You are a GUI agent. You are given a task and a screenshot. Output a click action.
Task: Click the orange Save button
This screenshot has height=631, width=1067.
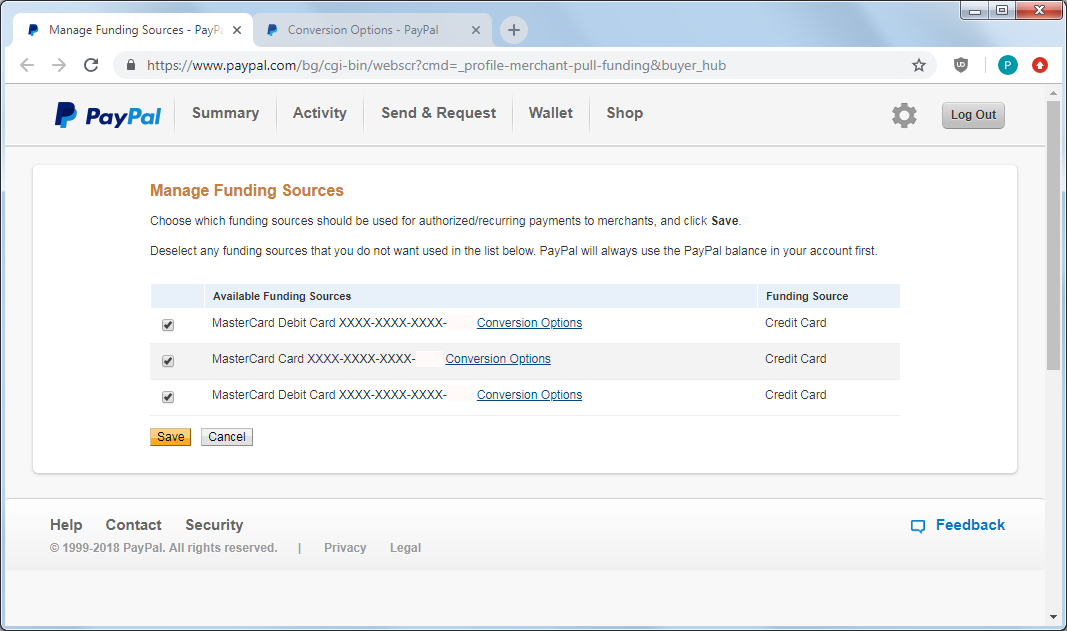pyautogui.click(x=170, y=437)
